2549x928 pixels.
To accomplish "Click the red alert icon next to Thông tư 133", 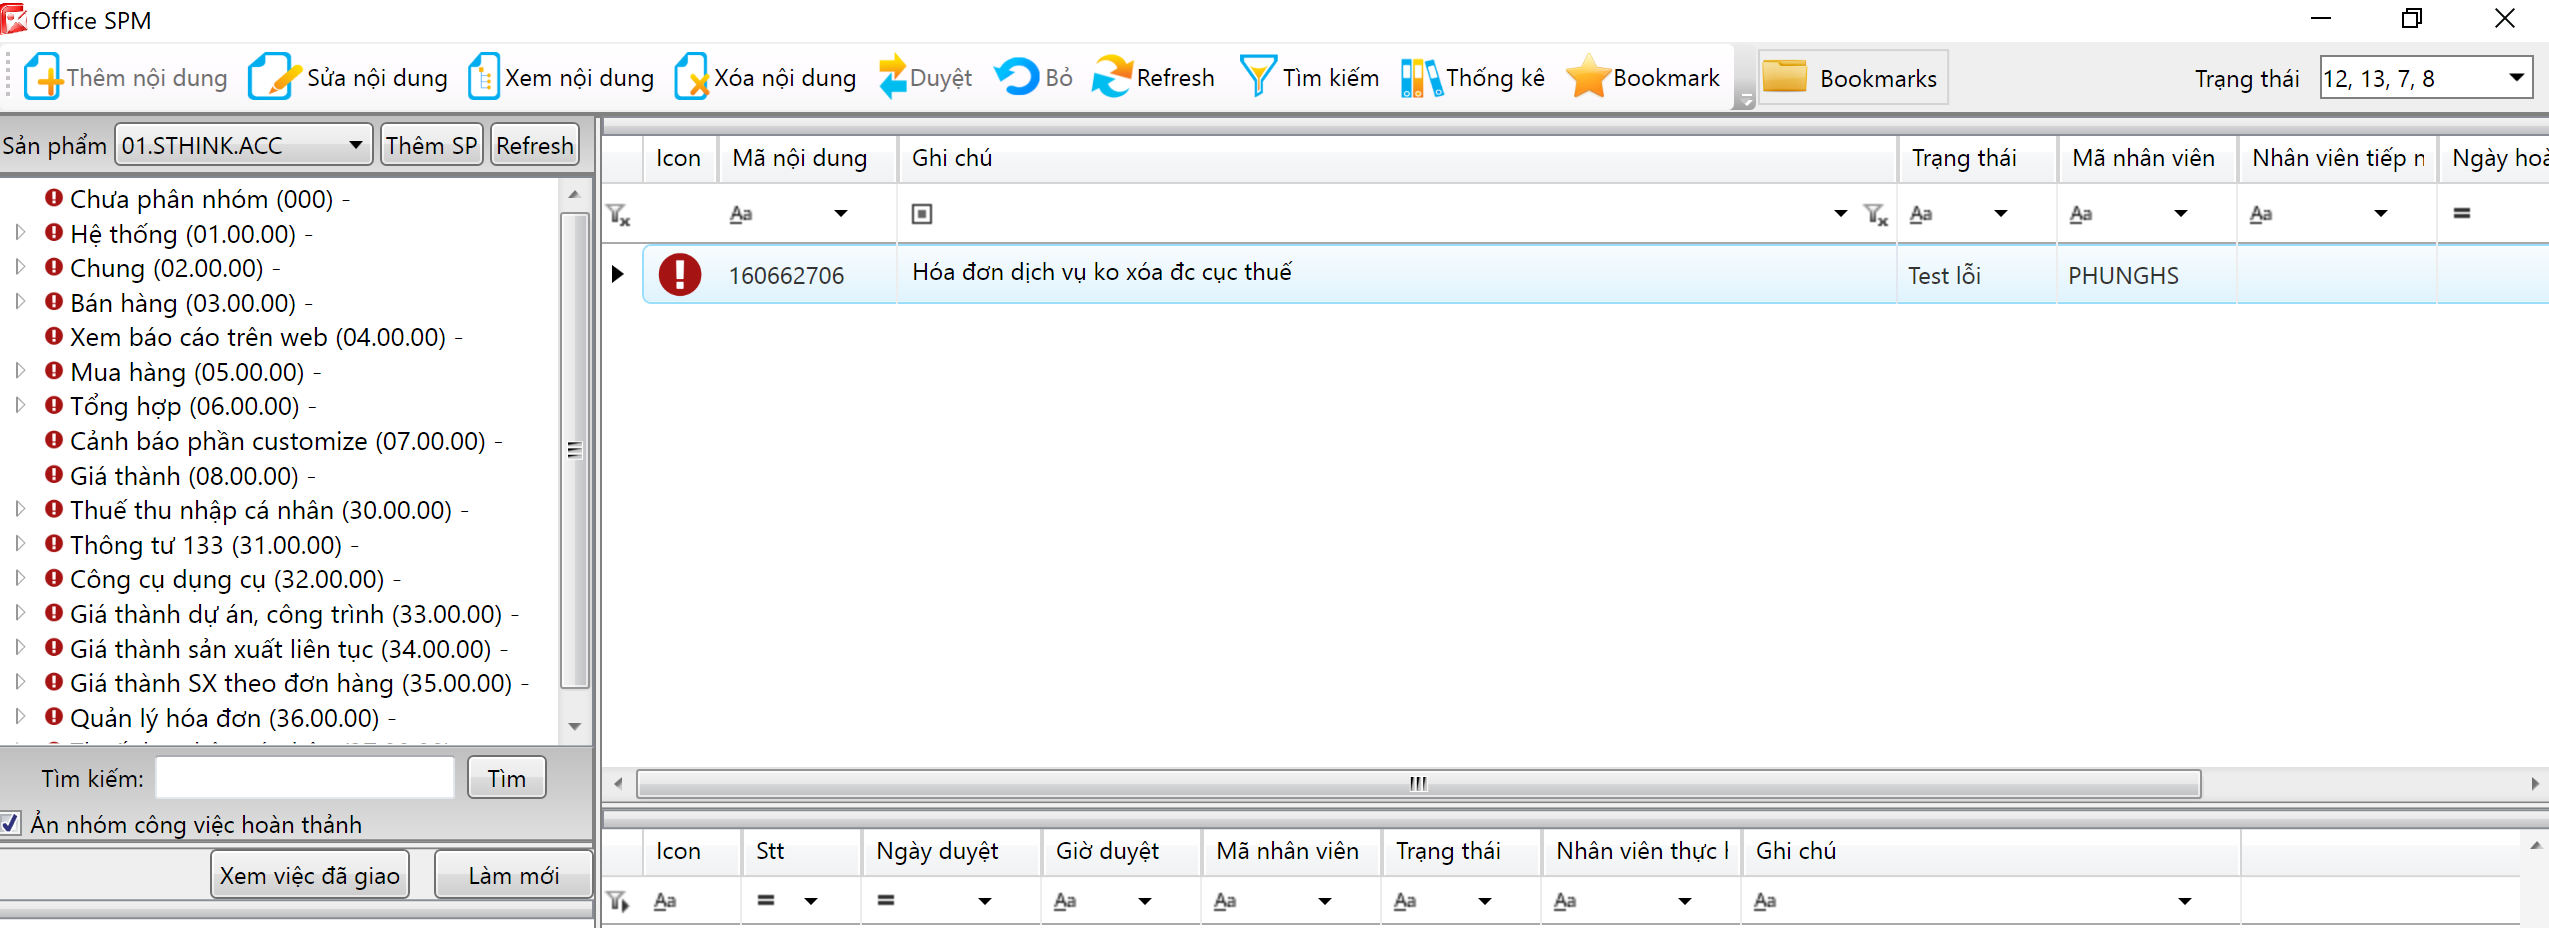I will coord(54,544).
